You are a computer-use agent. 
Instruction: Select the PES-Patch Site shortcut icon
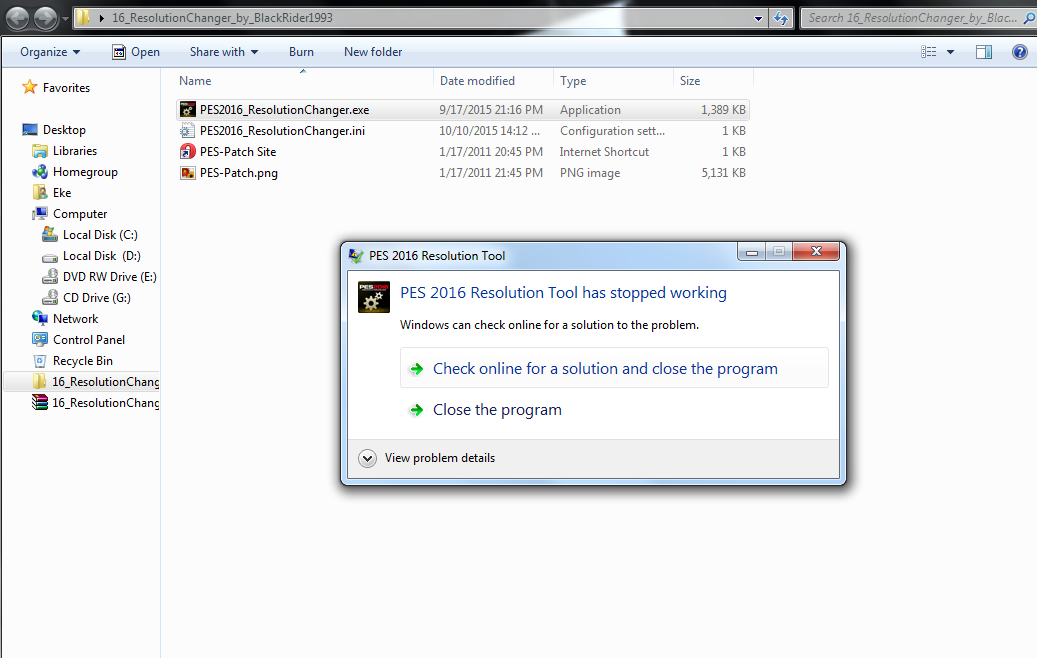(188, 151)
